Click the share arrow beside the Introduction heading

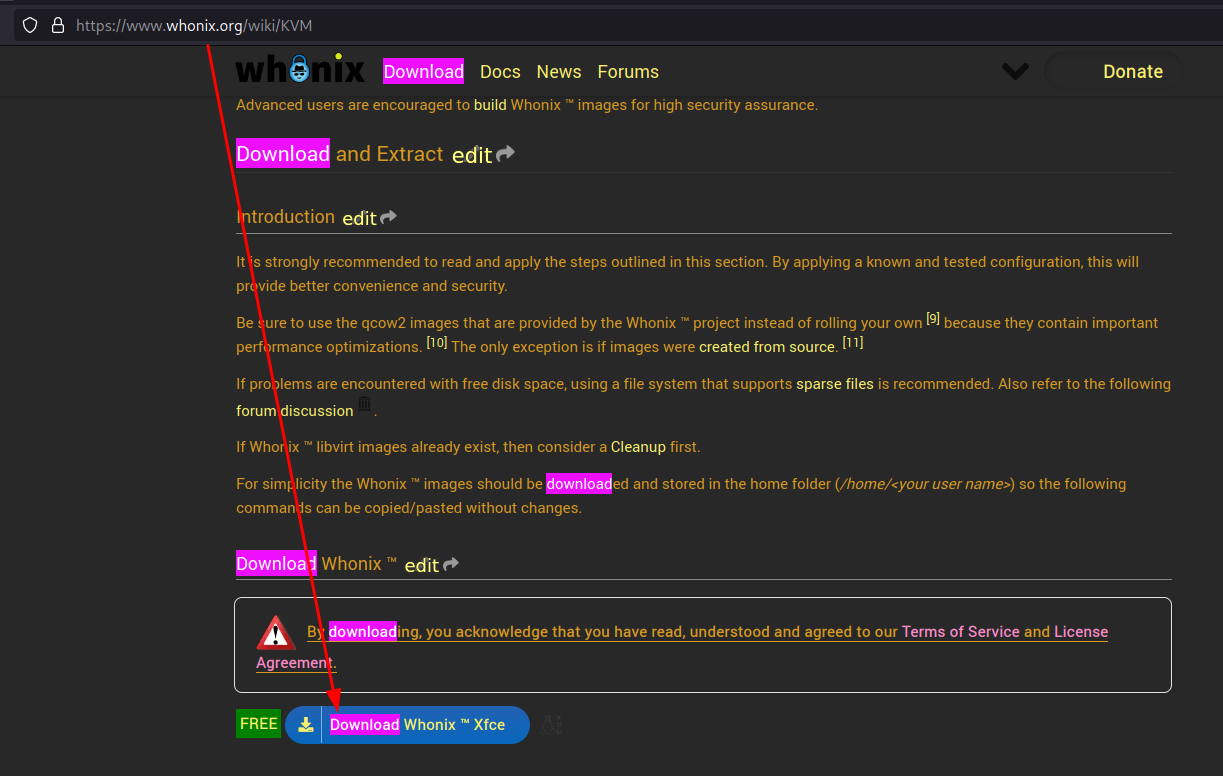388,217
